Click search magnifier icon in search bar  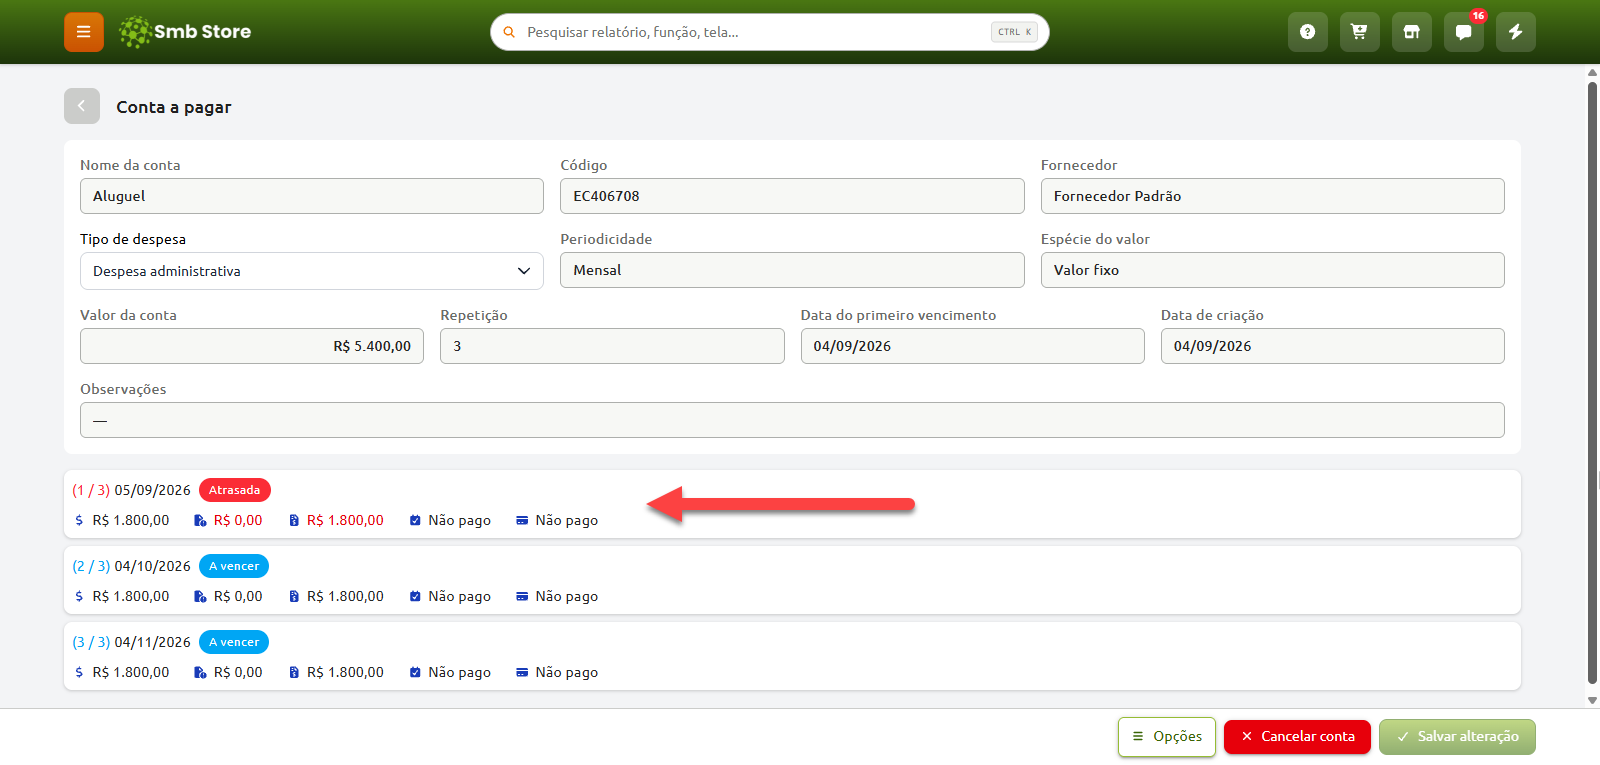coord(509,32)
